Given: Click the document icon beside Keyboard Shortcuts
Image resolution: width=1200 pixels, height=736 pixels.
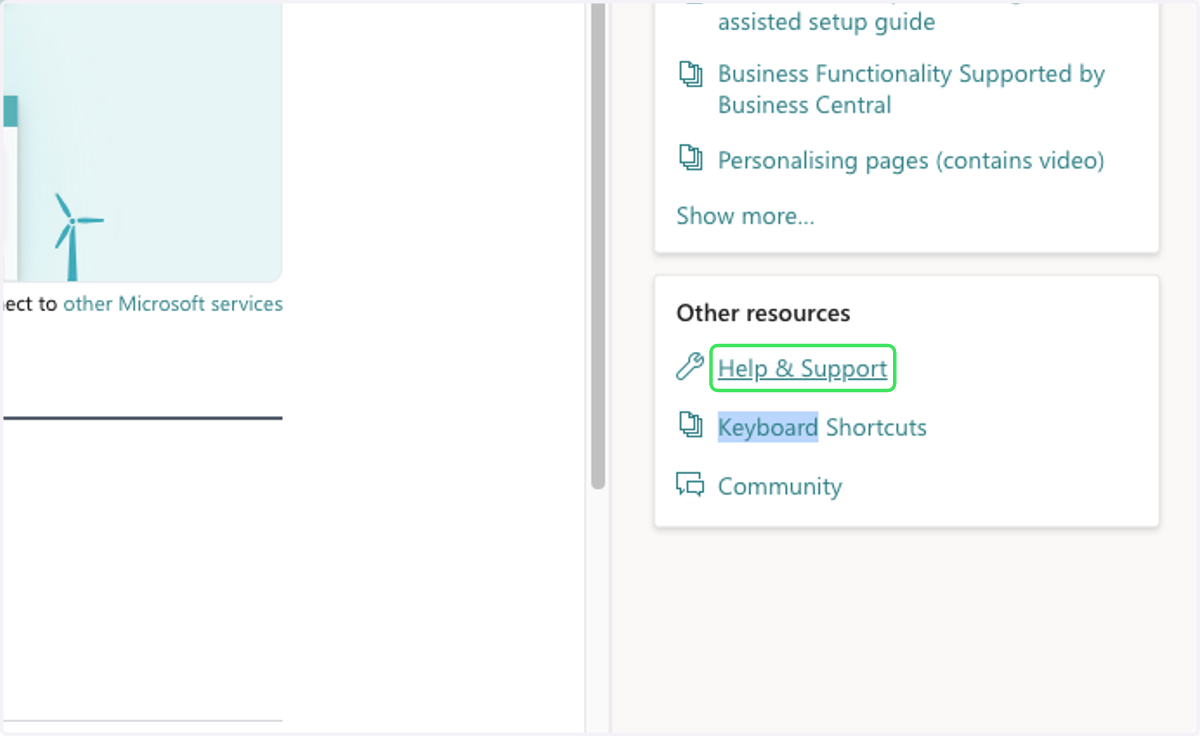Looking at the screenshot, I should [690, 425].
